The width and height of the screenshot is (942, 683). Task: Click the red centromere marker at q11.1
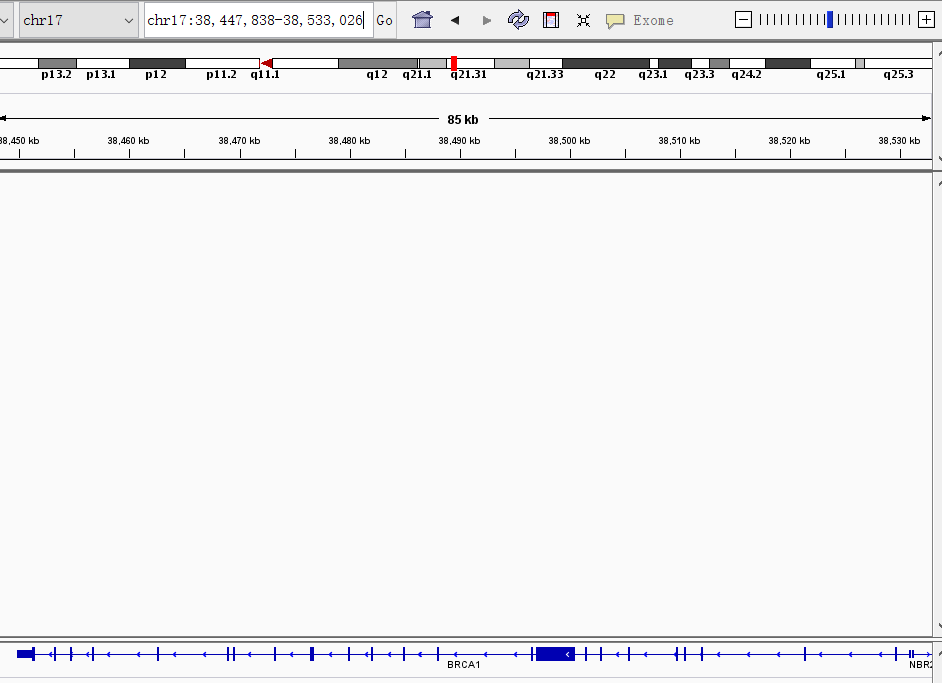pyautogui.click(x=266, y=63)
